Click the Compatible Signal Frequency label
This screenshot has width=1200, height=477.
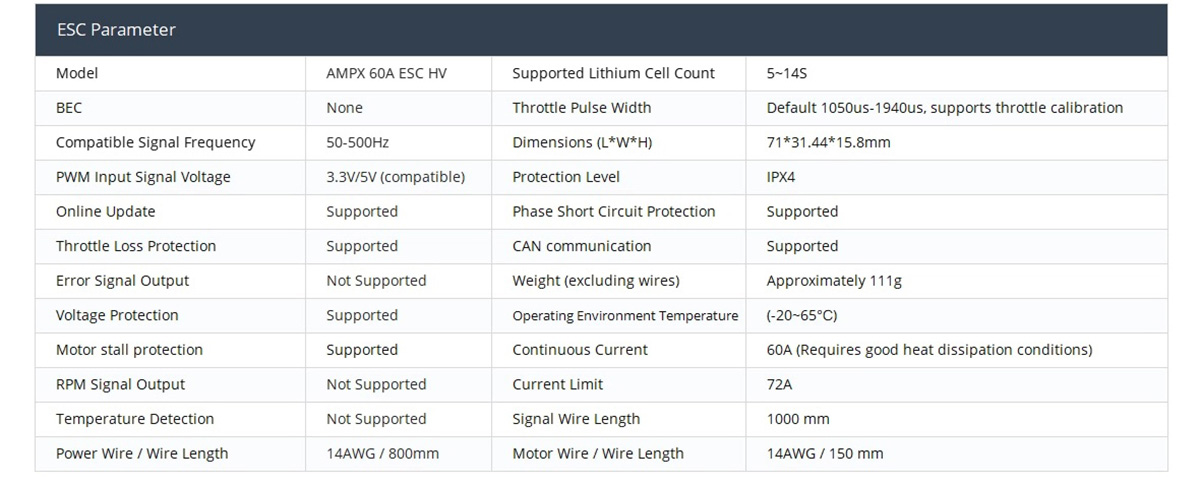[x=155, y=142]
